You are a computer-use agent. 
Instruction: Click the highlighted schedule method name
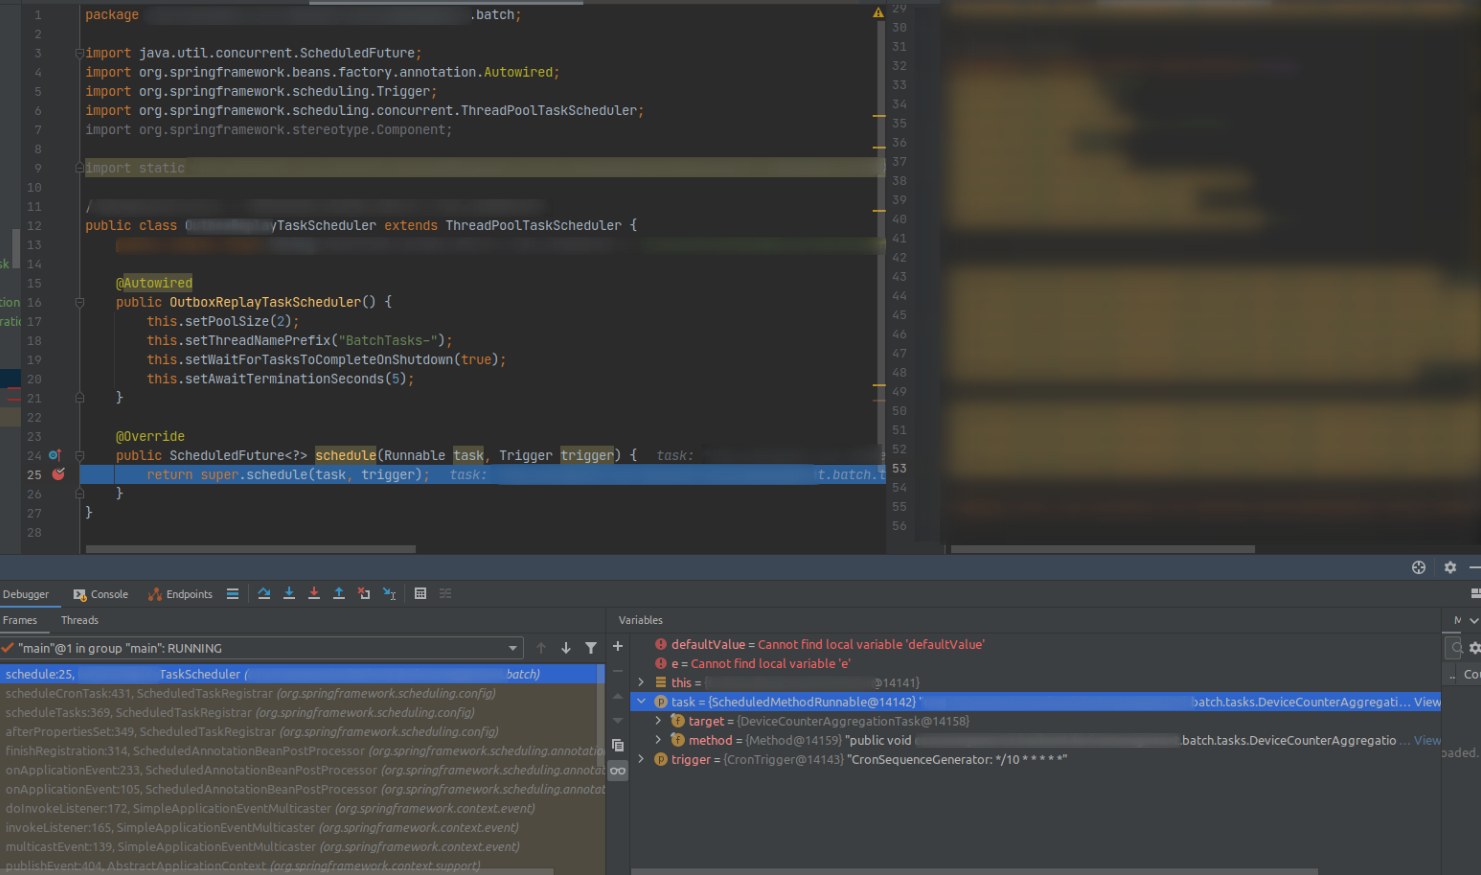pos(346,455)
